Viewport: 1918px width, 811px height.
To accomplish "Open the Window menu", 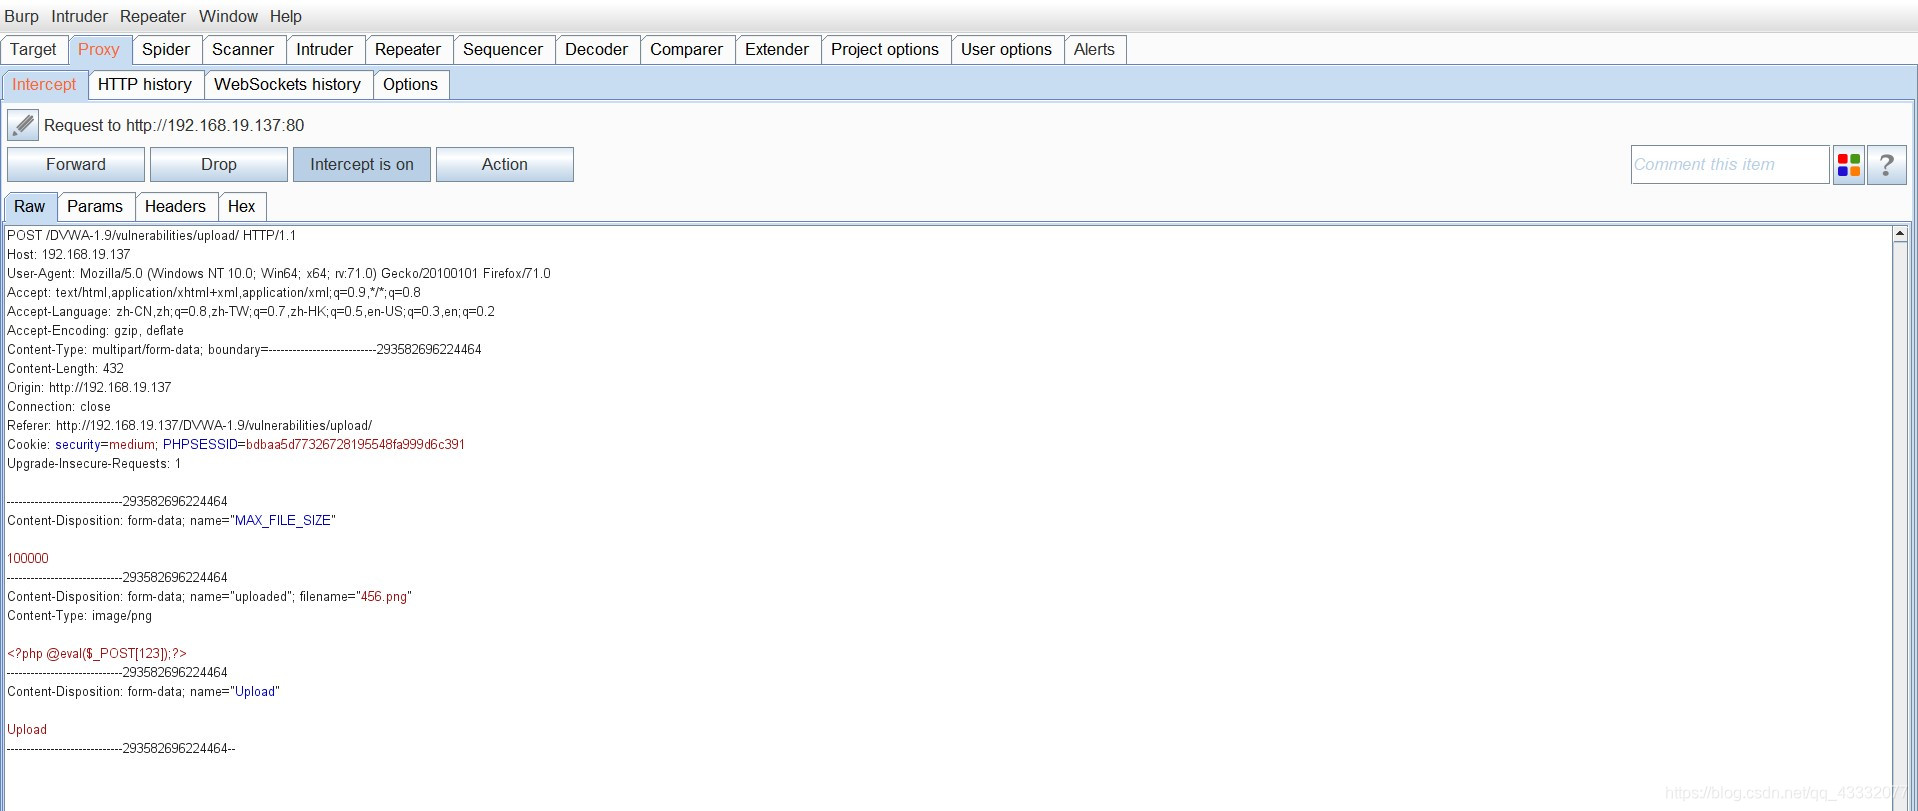I will 228,16.
